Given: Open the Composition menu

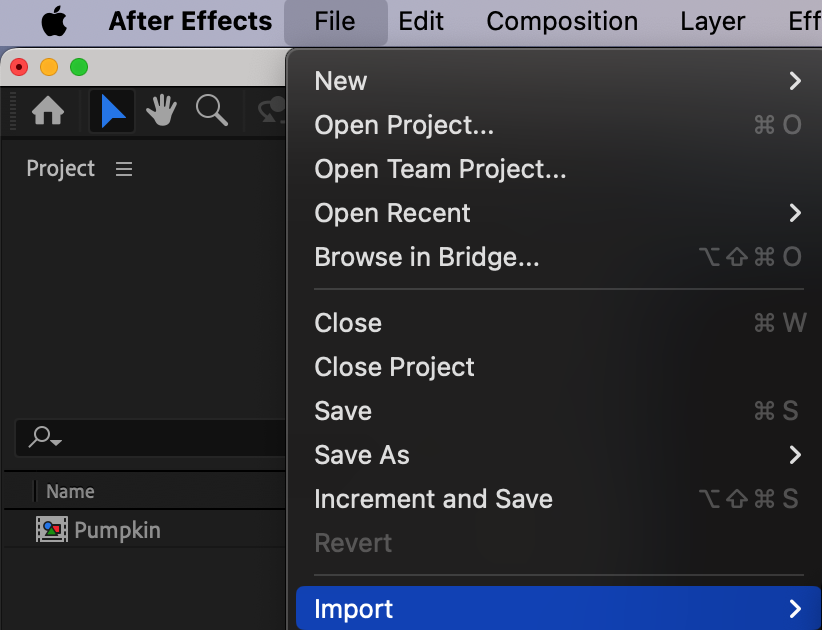Looking at the screenshot, I should [x=562, y=21].
